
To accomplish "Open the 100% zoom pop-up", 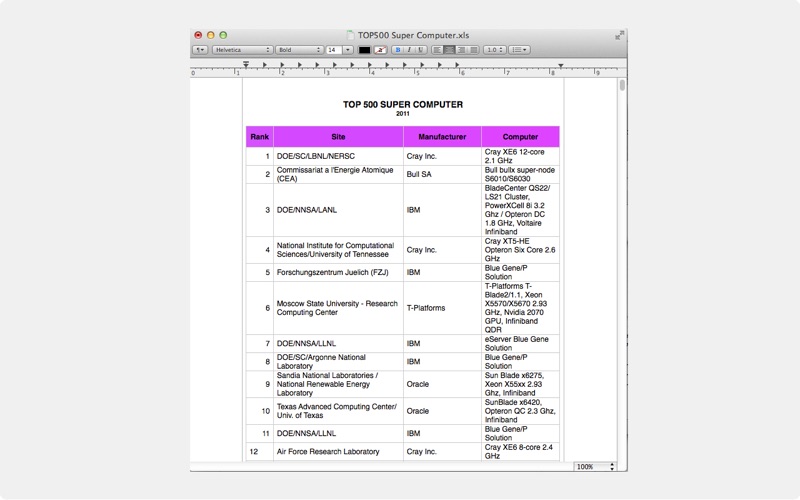I will click(595, 467).
